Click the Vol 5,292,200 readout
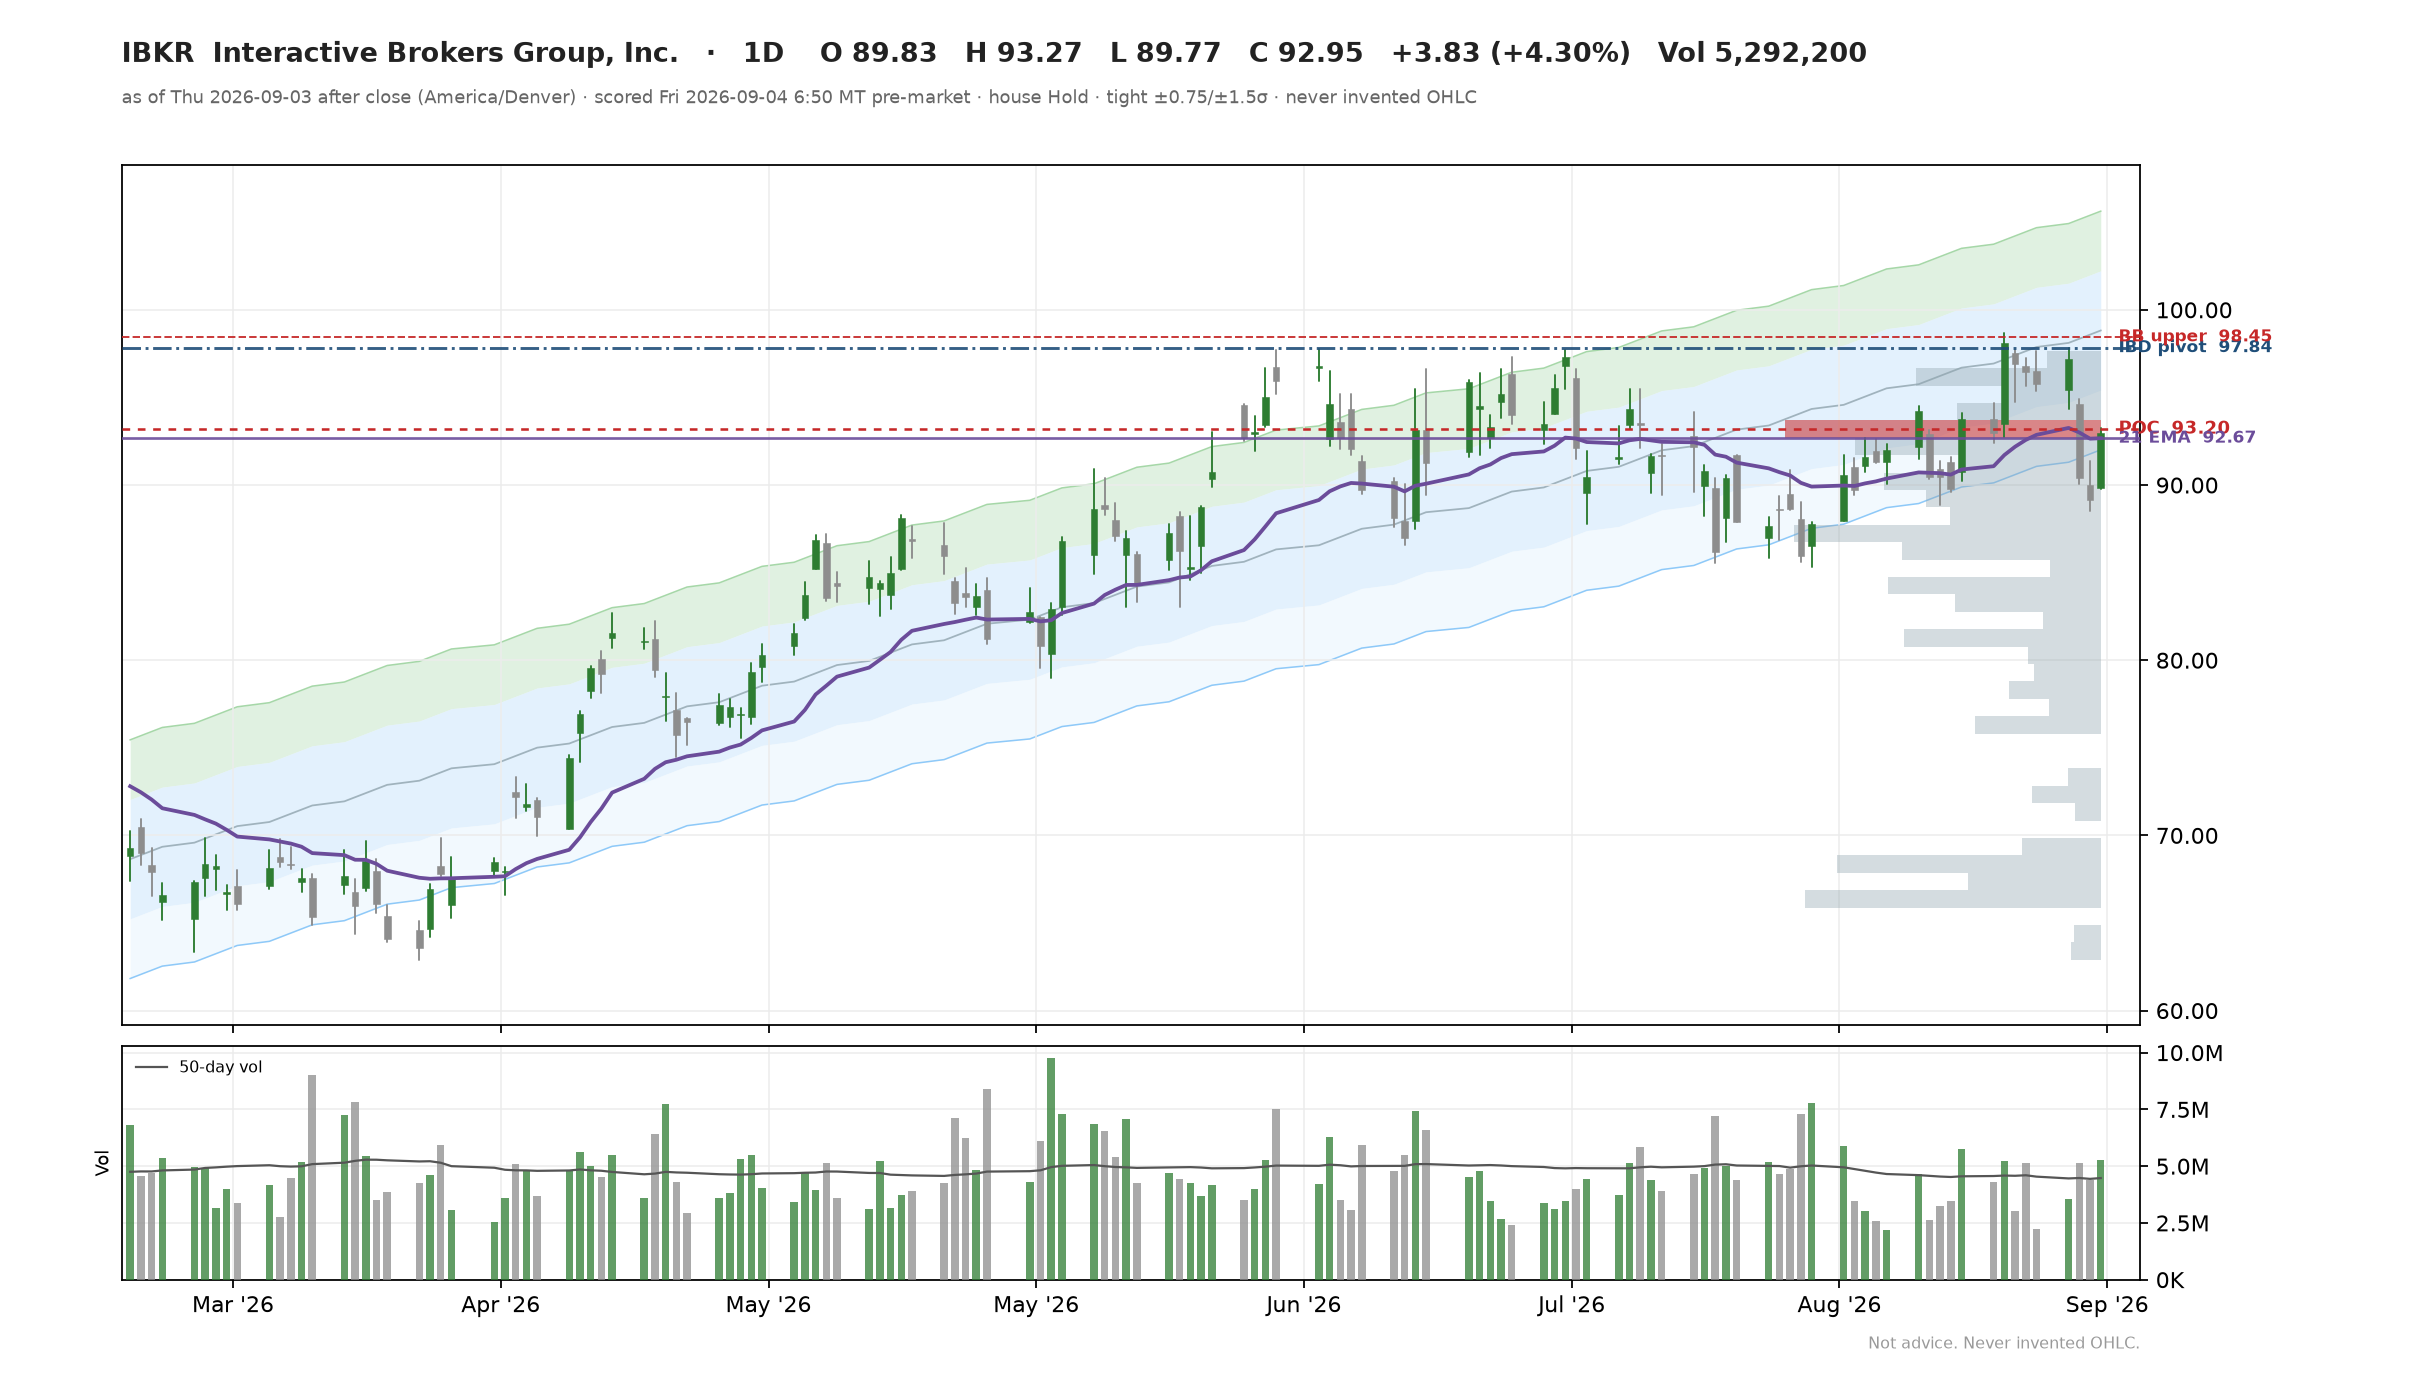The image size is (2432, 1376). [x=1762, y=53]
